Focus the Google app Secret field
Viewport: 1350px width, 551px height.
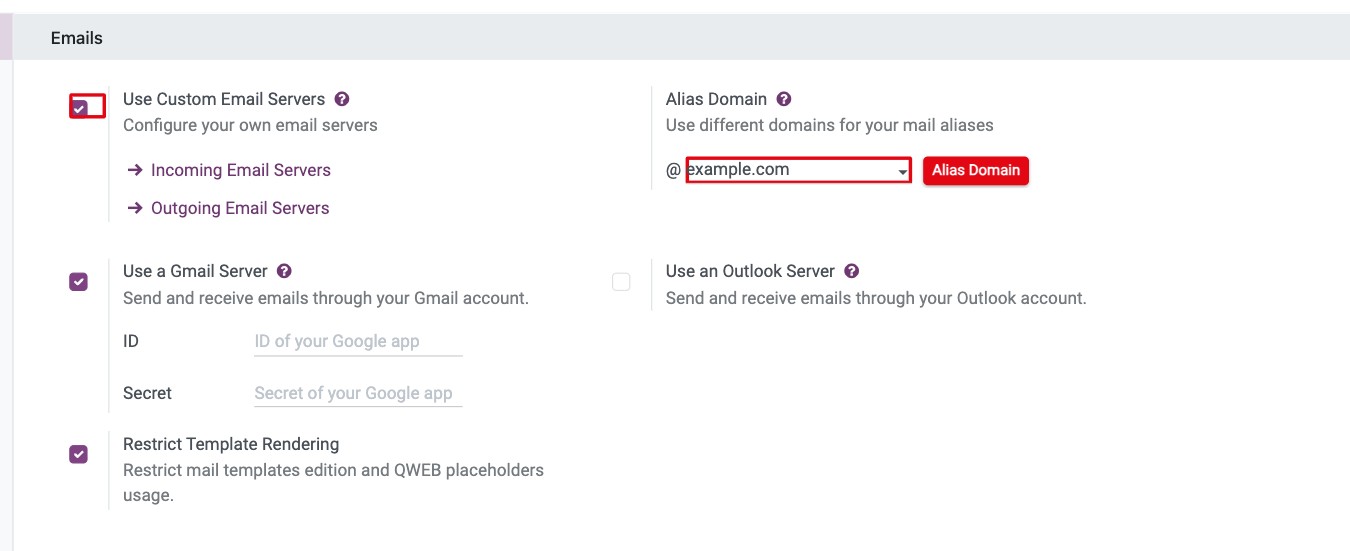[358, 394]
